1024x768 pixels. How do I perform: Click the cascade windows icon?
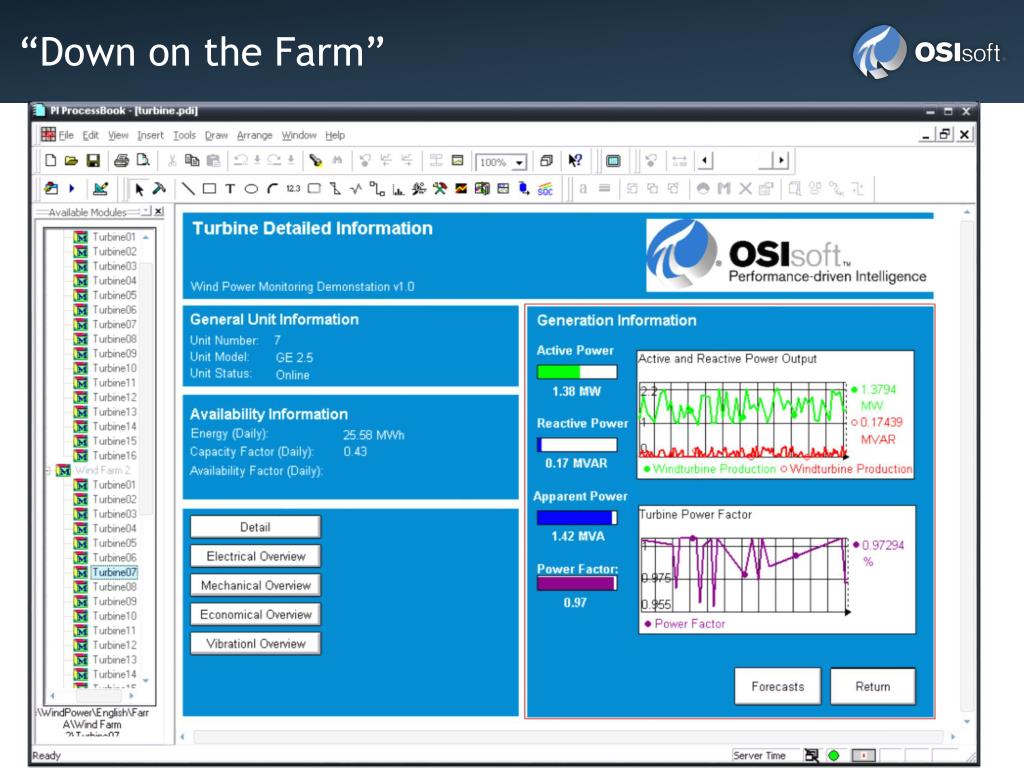pyautogui.click(x=547, y=160)
